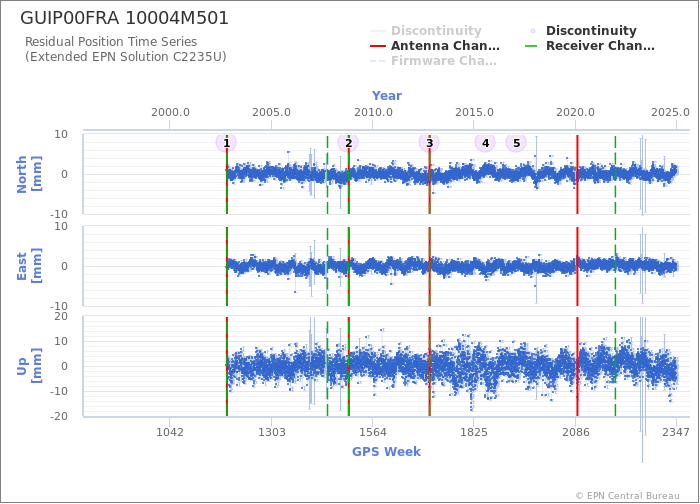The image size is (700, 504).
Task: Click the 2347 GPS week tick label
Action: 676,432
